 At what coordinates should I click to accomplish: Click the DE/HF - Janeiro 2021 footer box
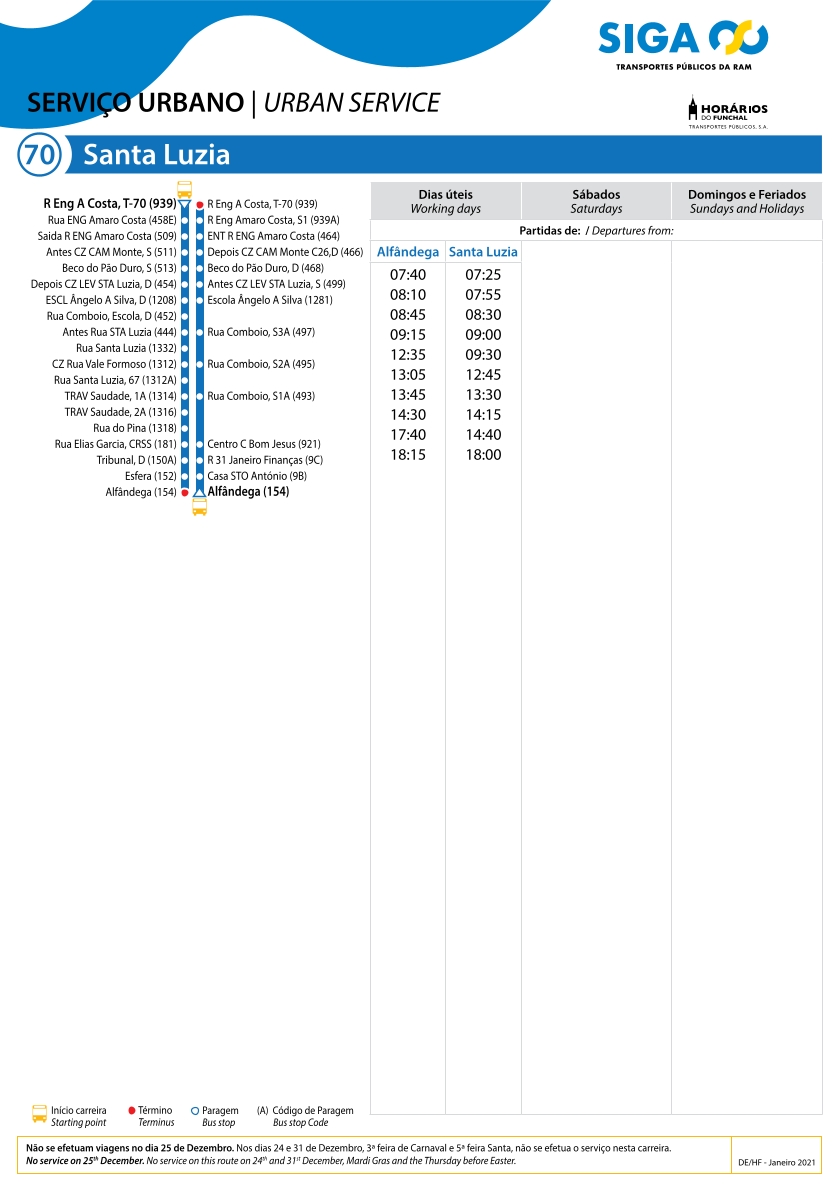776,1162
